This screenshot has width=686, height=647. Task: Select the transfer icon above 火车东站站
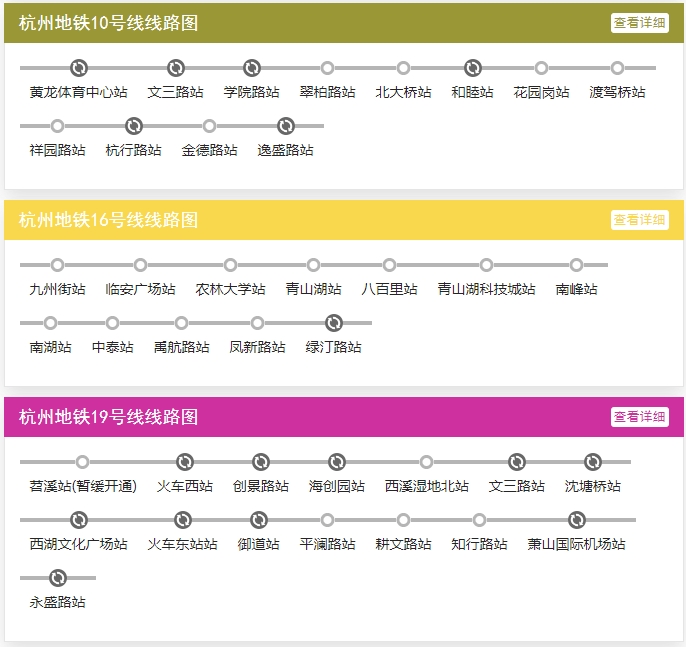pos(182,520)
